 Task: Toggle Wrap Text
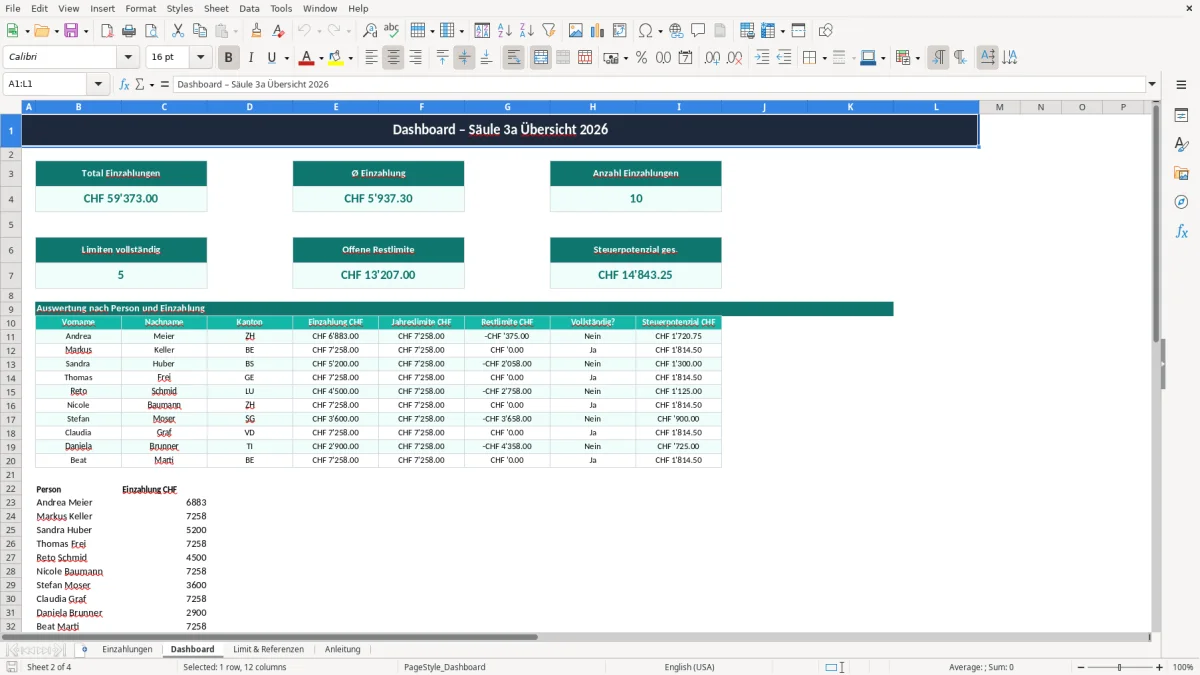pyautogui.click(x=513, y=58)
